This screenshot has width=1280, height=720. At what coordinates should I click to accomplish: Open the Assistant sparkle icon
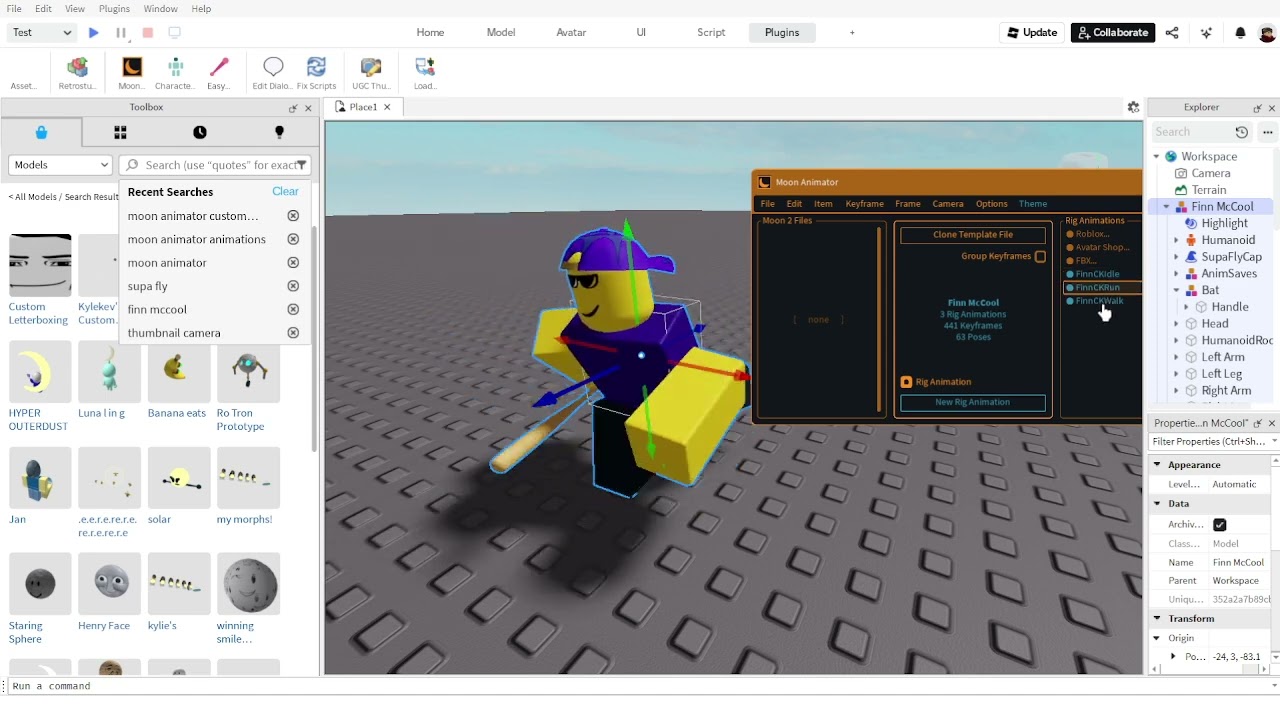coord(1206,33)
